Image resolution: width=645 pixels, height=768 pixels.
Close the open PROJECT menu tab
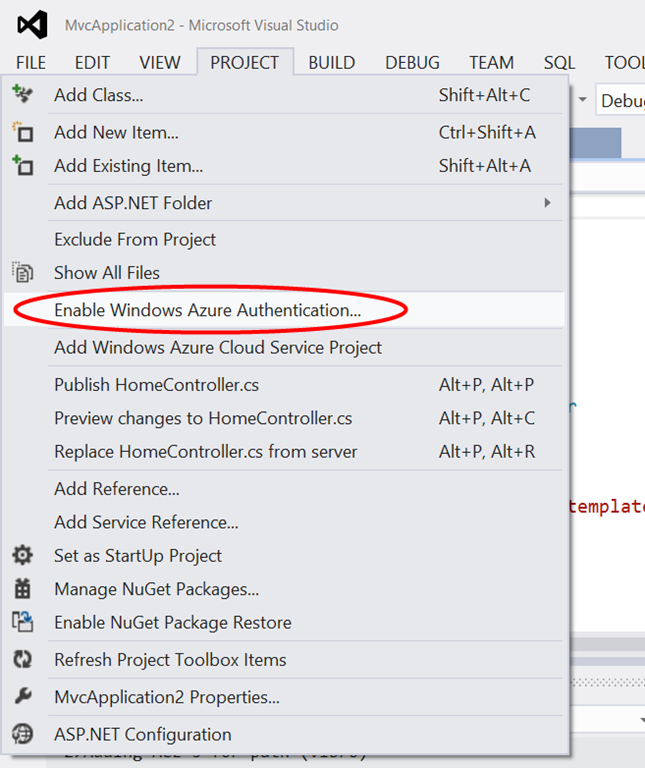click(245, 62)
